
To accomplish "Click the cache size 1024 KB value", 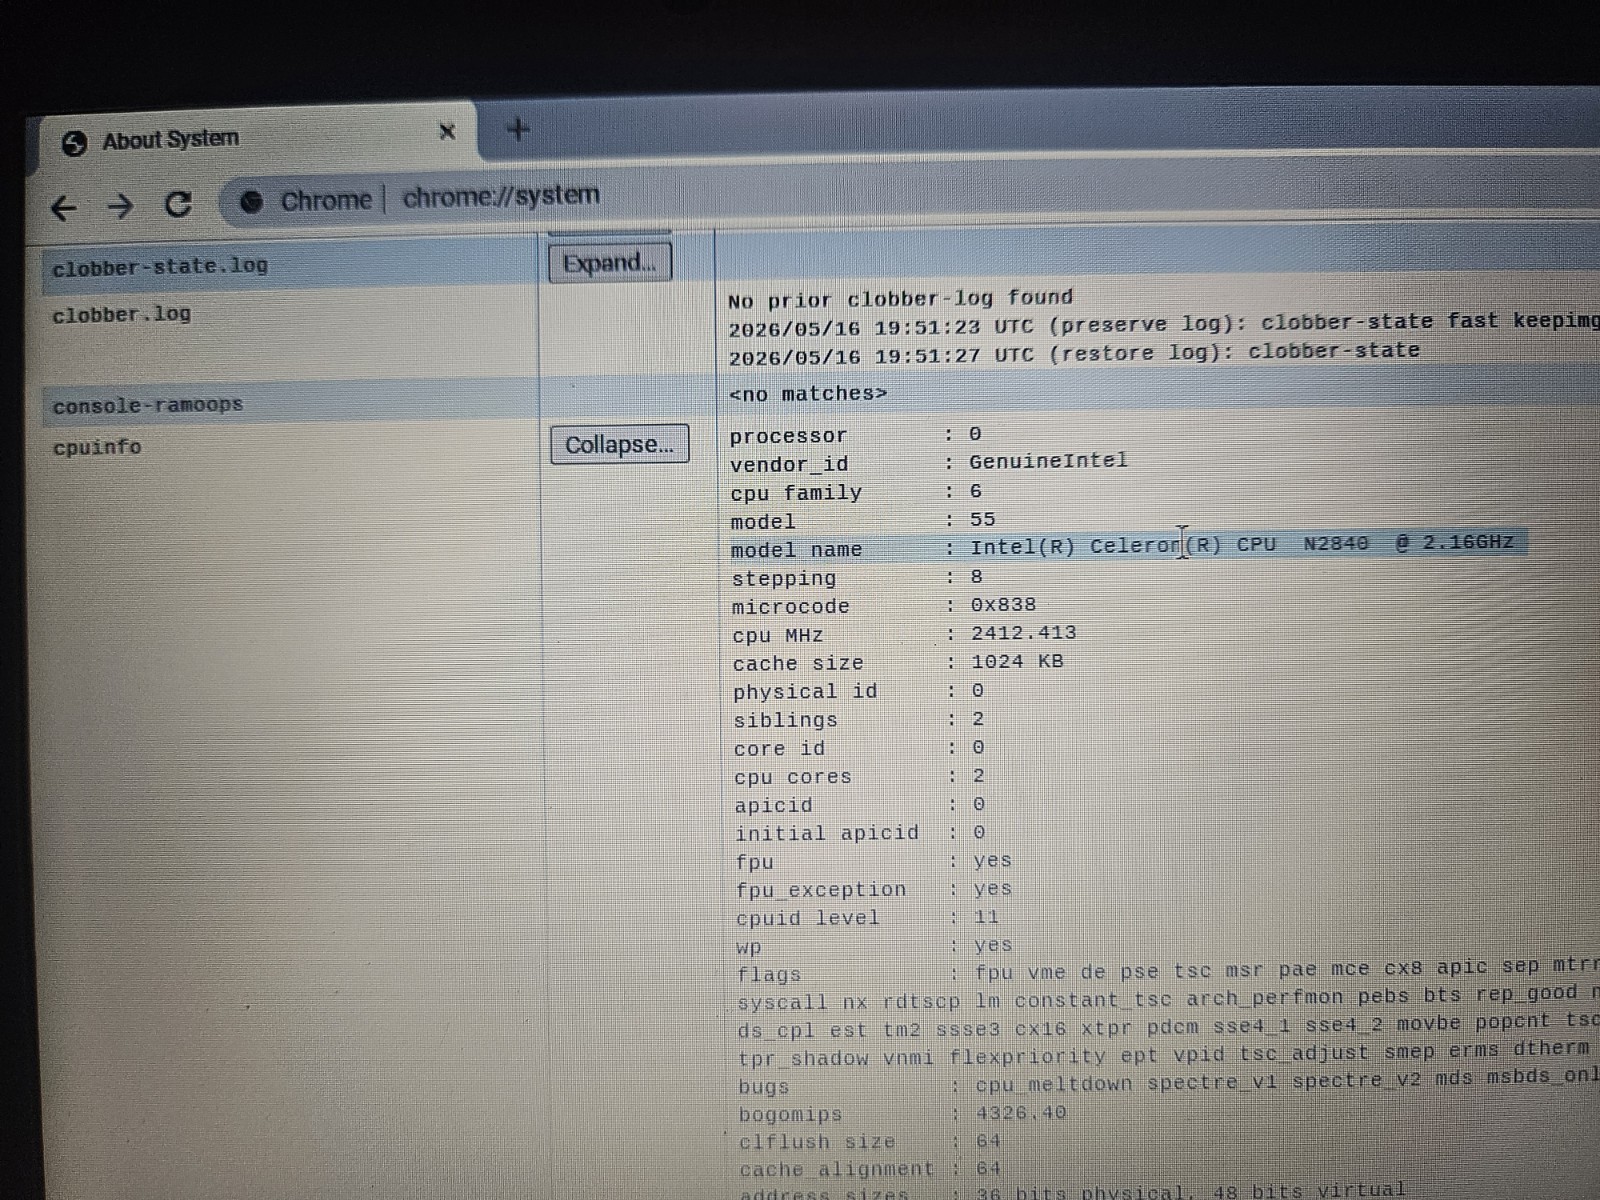I will point(1018,661).
